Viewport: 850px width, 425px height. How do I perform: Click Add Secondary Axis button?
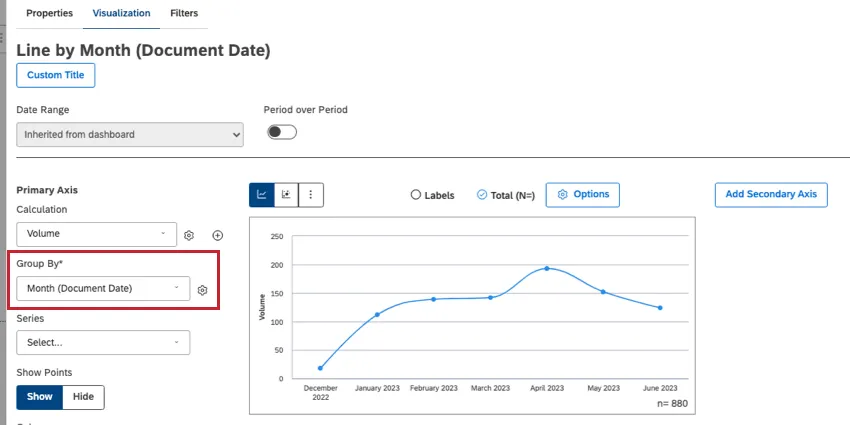pos(771,194)
